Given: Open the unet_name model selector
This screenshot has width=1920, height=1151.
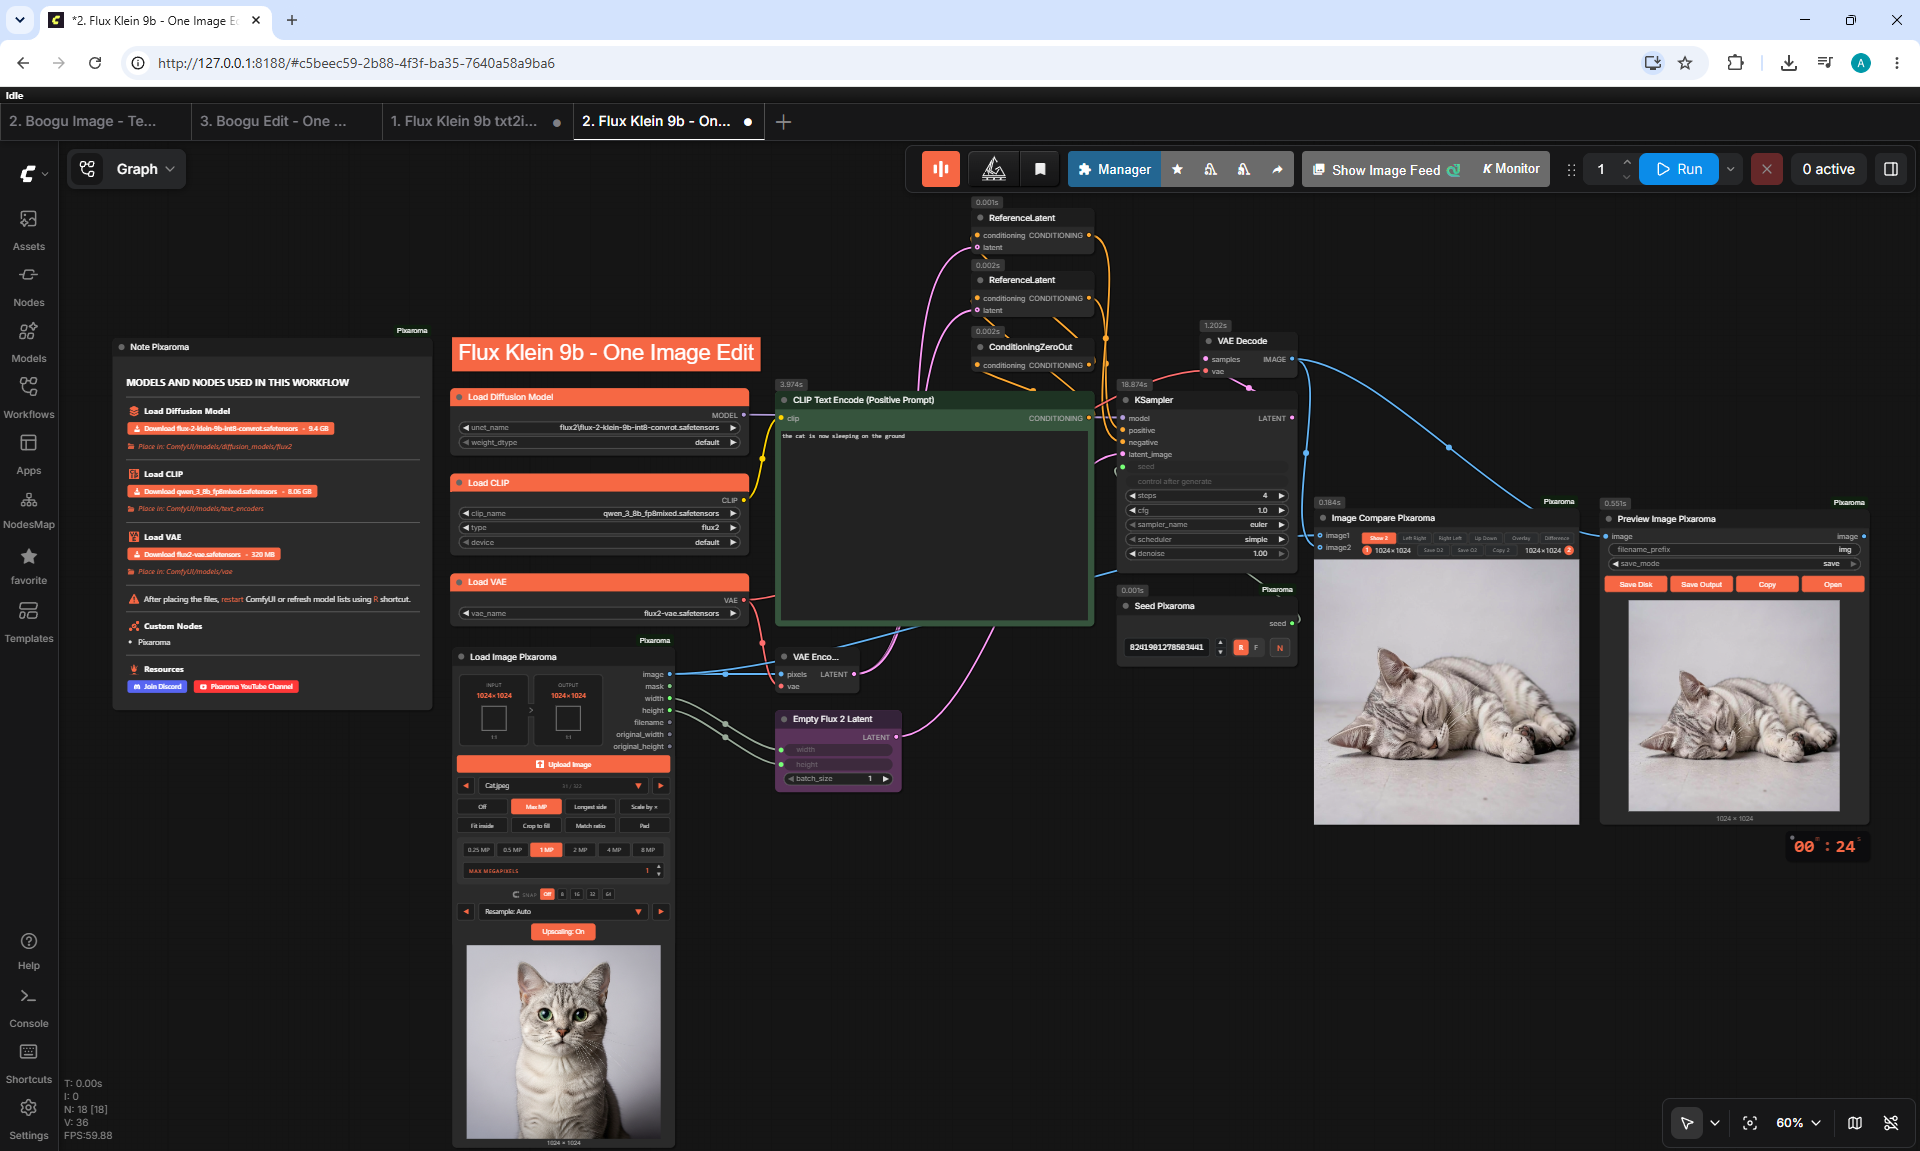Looking at the screenshot, I should 599,428.
